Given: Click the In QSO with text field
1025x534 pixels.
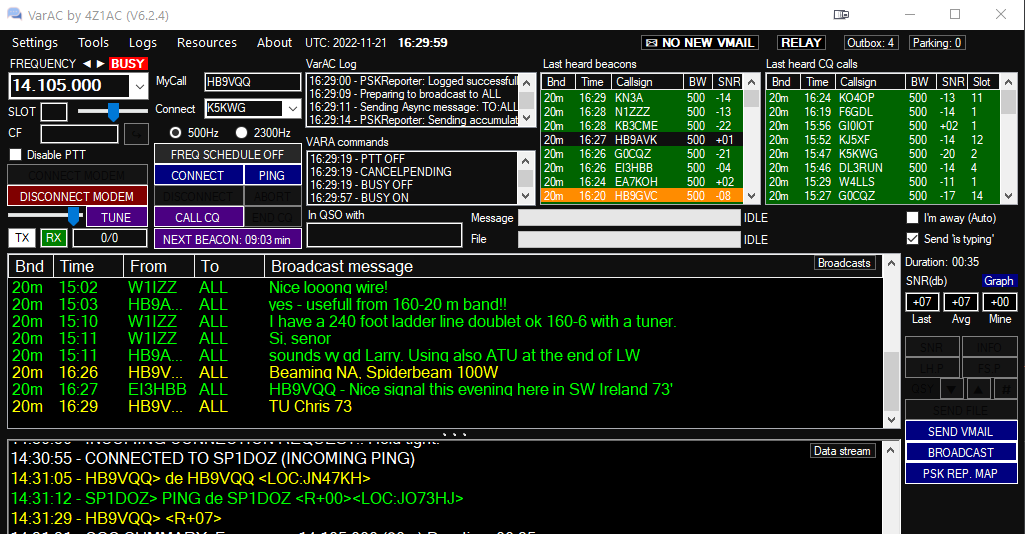Looking at the screenshot, I should [x=384, y=235].
